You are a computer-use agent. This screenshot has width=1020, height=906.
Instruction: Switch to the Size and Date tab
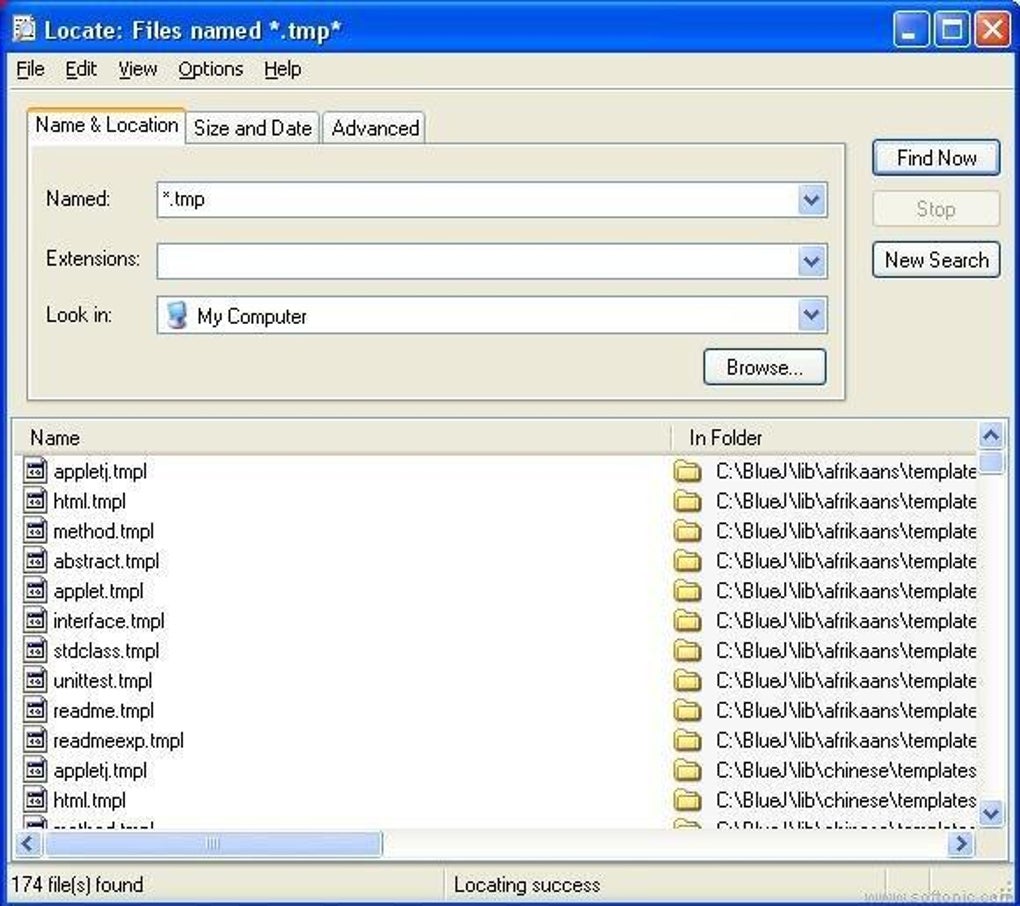(x=253, y=127)
